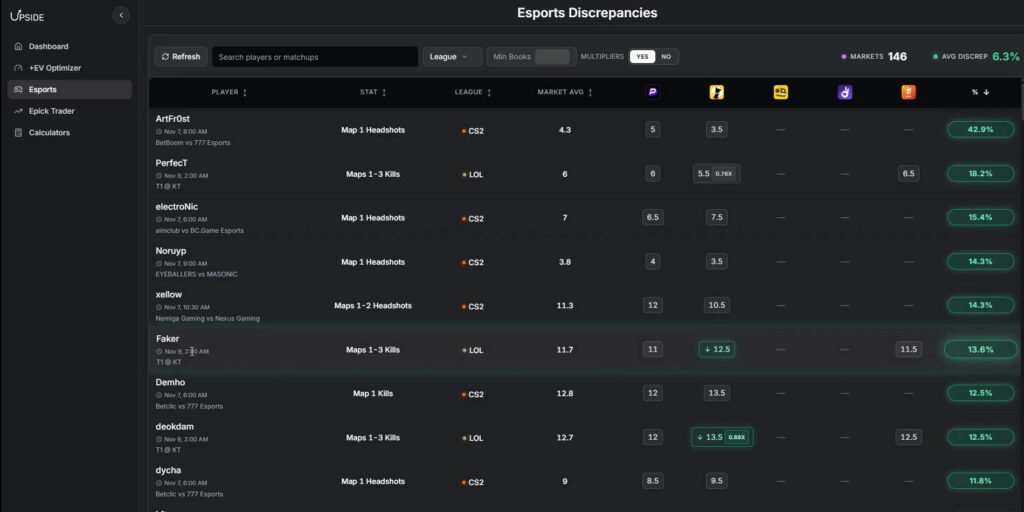Sort by the % discrepancy column

click(x=980, y=92)
